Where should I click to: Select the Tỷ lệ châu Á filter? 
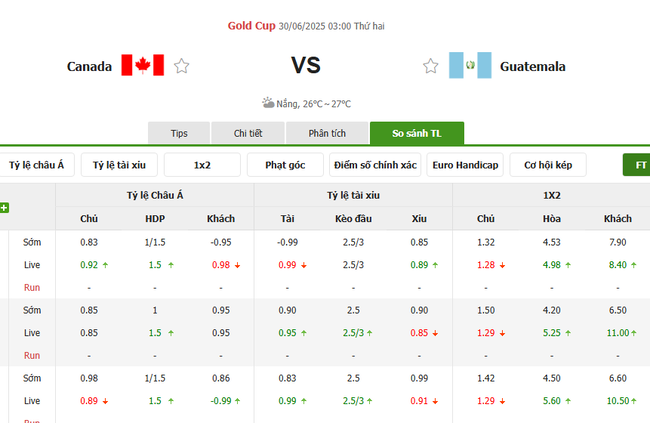click(x=36, y=165)
